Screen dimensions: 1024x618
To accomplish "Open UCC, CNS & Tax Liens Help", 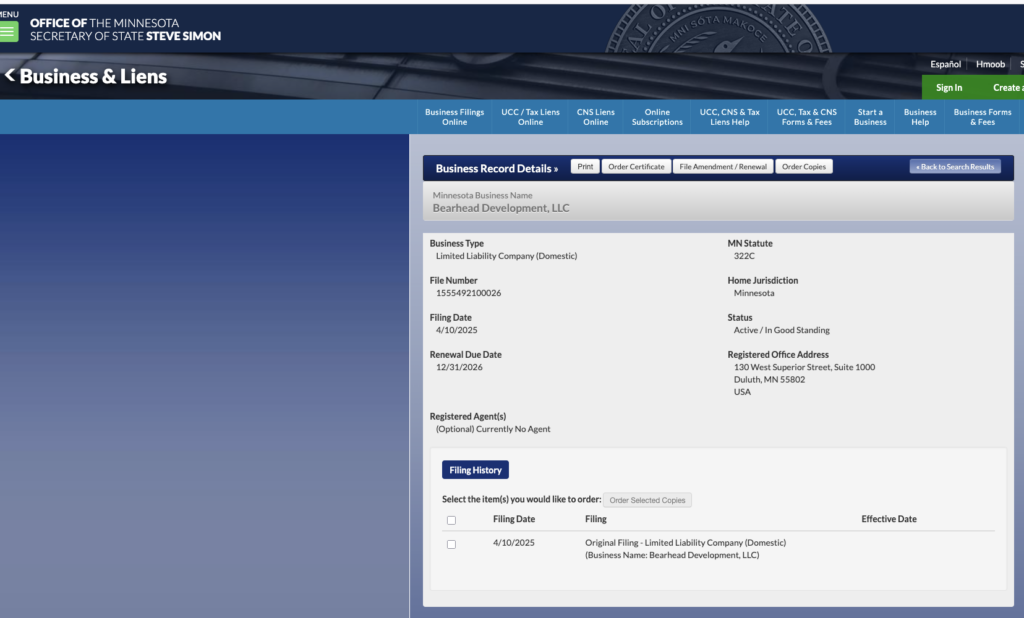I will (729, 117).
